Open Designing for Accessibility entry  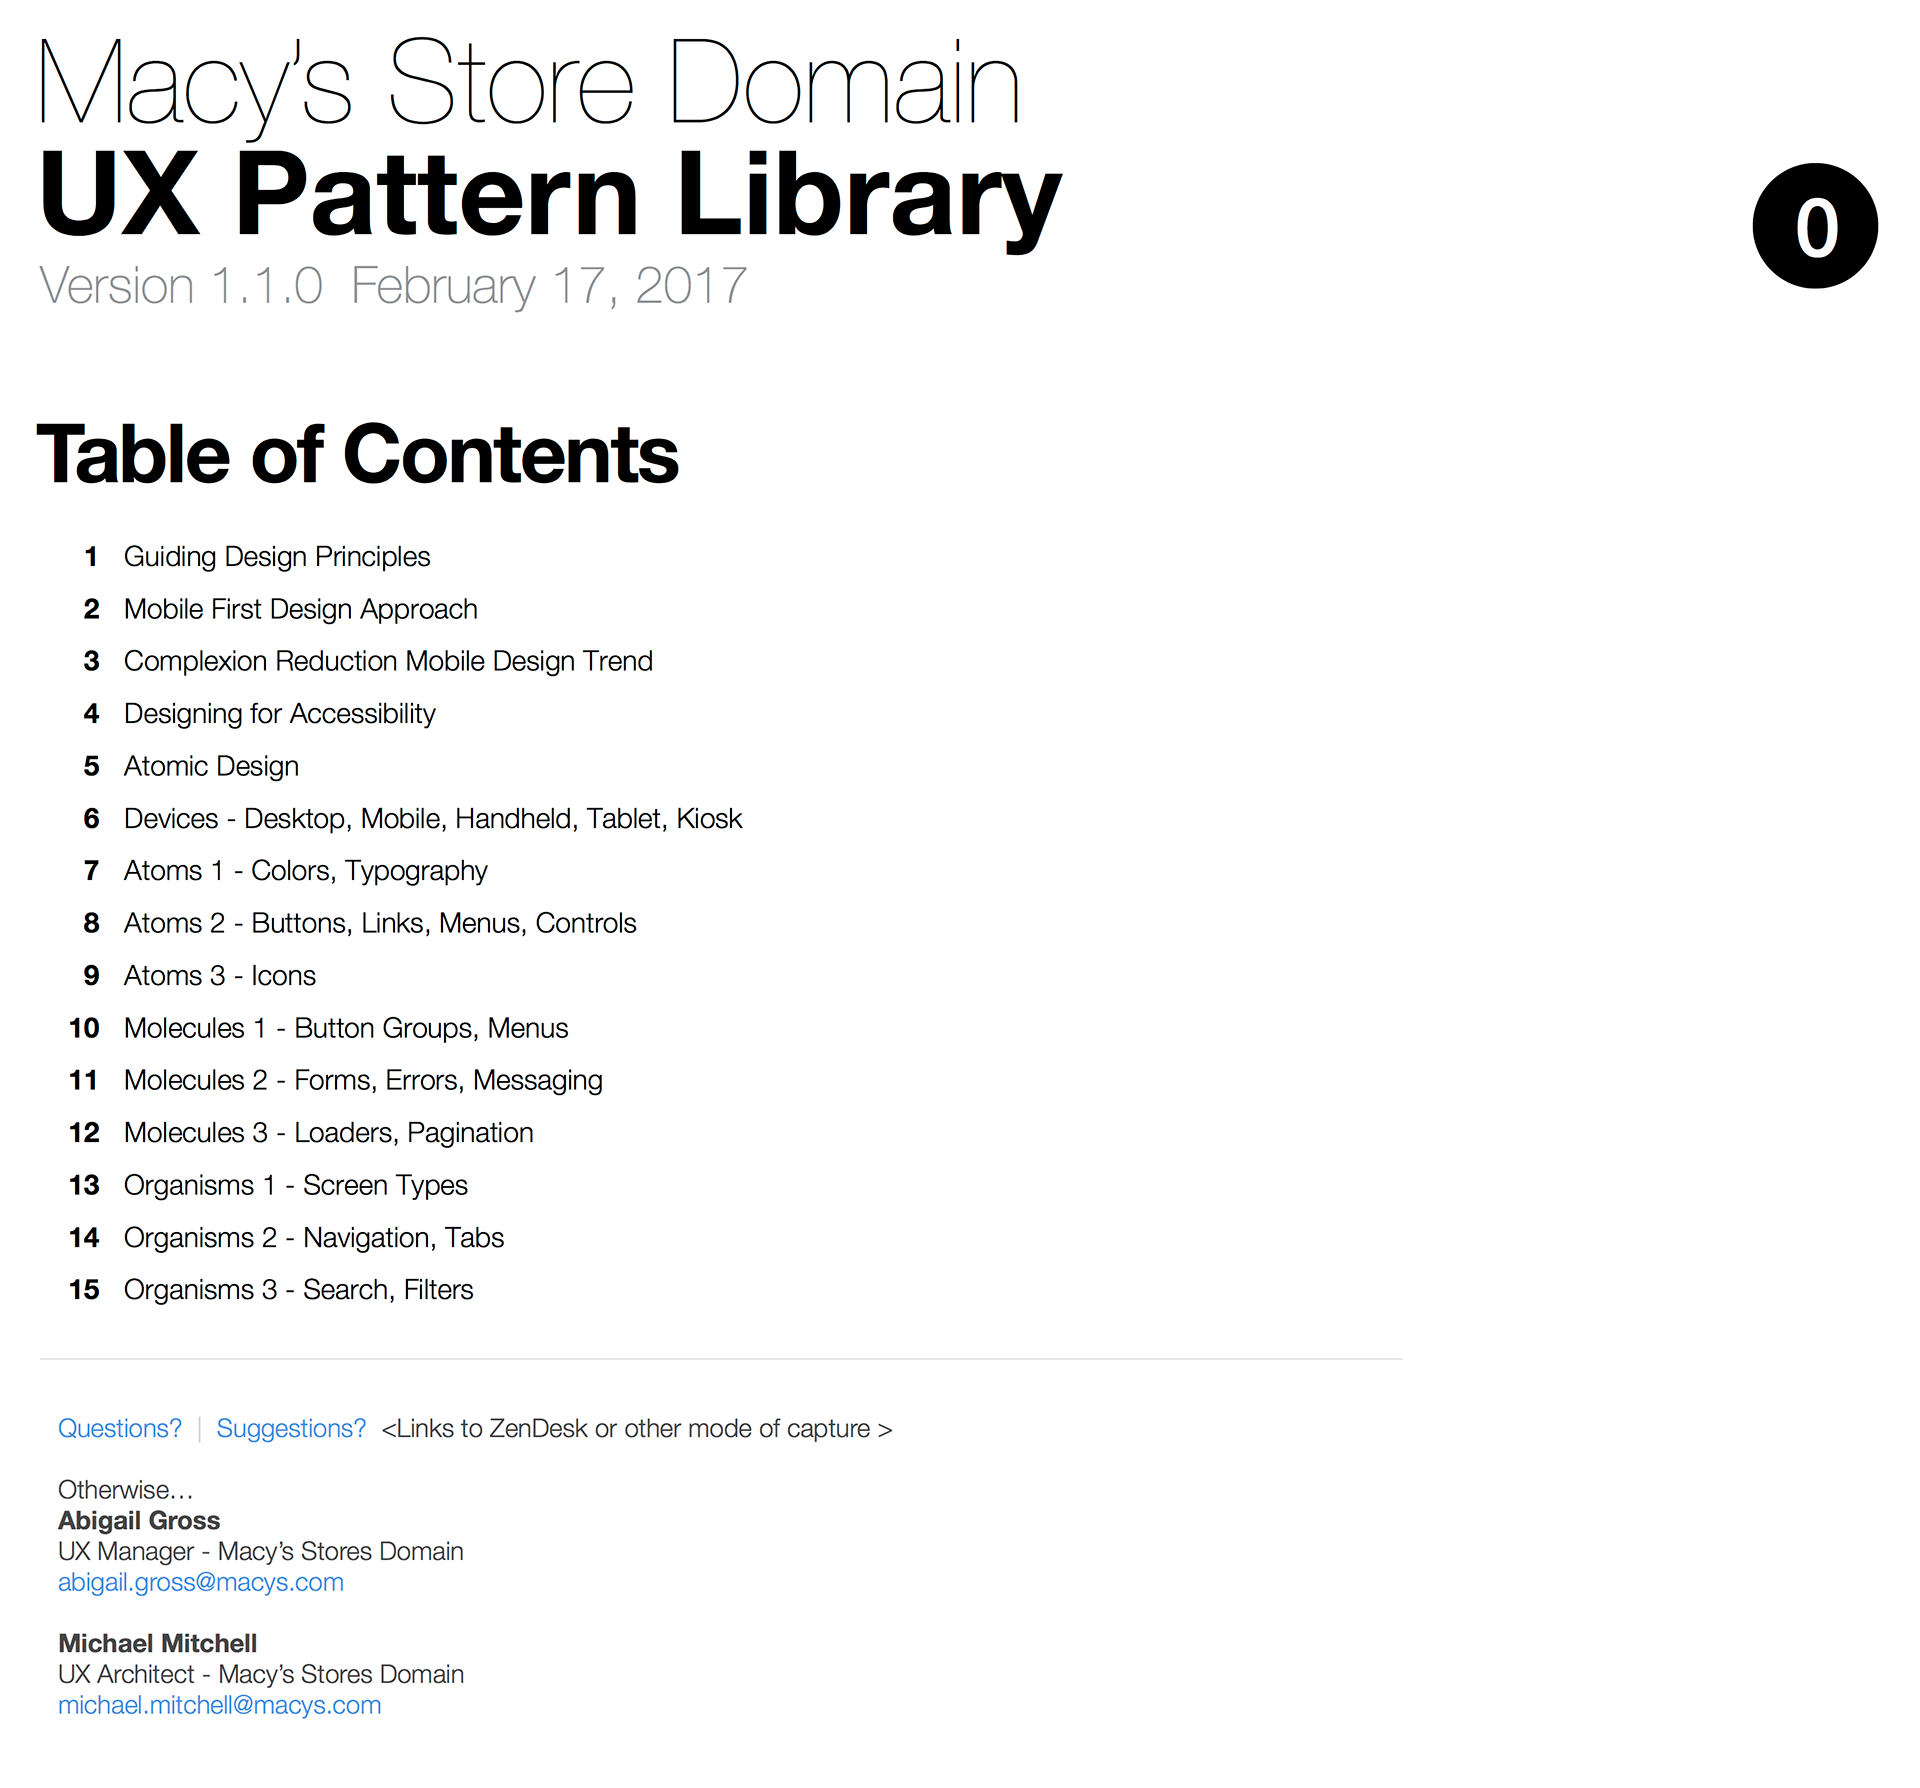(280, 714)
